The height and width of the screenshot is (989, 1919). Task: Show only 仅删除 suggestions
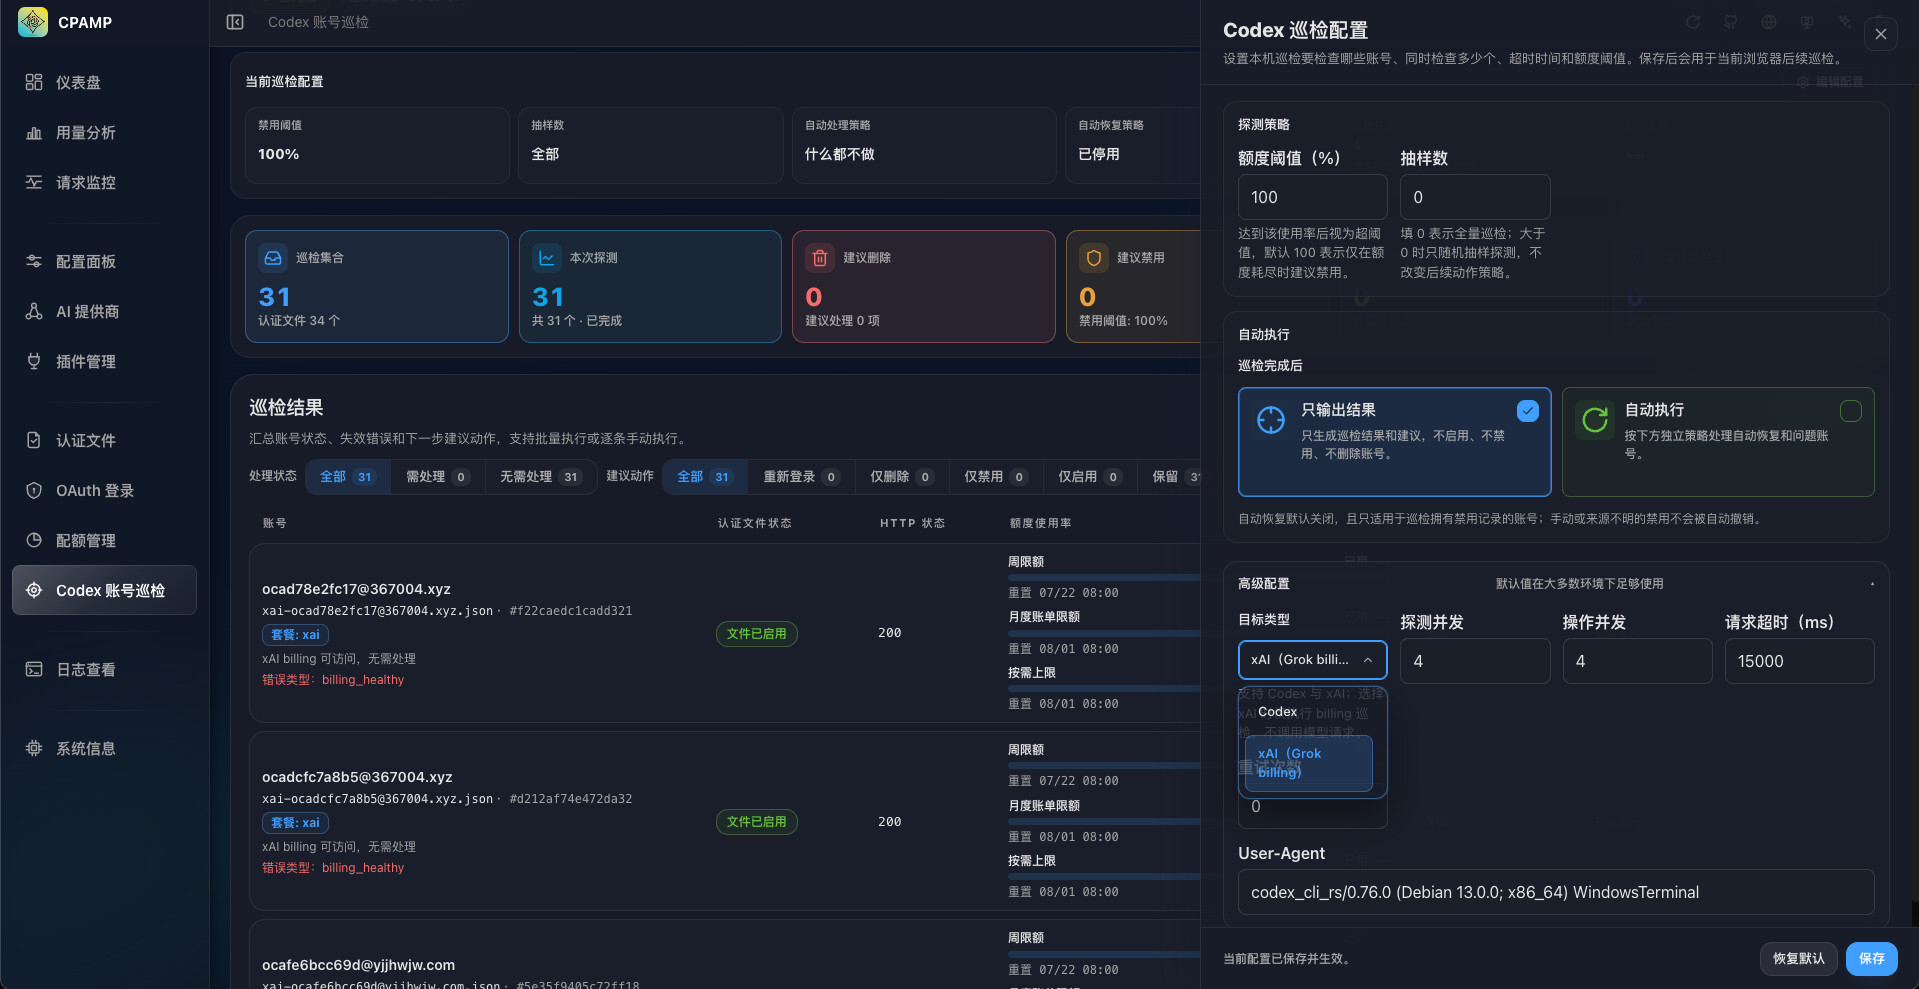point(901,477)
